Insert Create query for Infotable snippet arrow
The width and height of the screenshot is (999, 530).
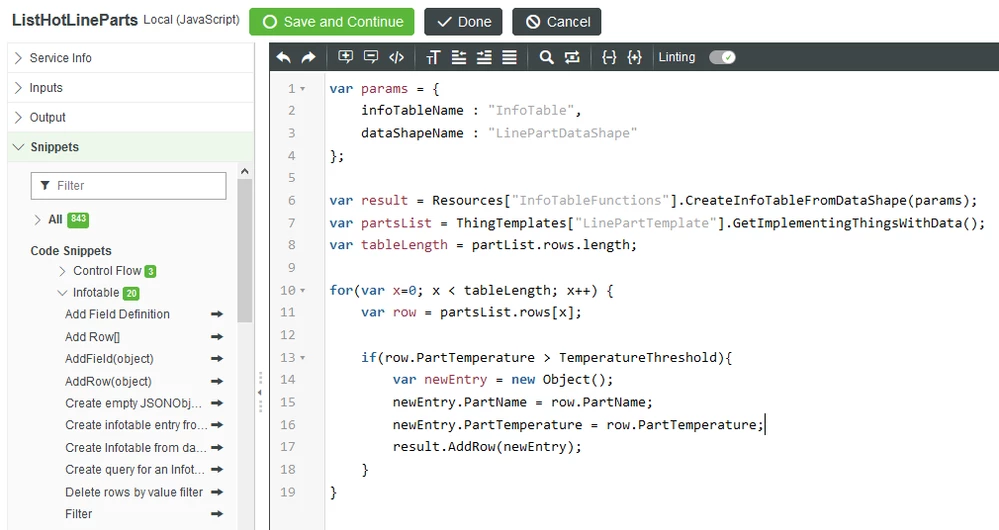[x=217, y=469]
